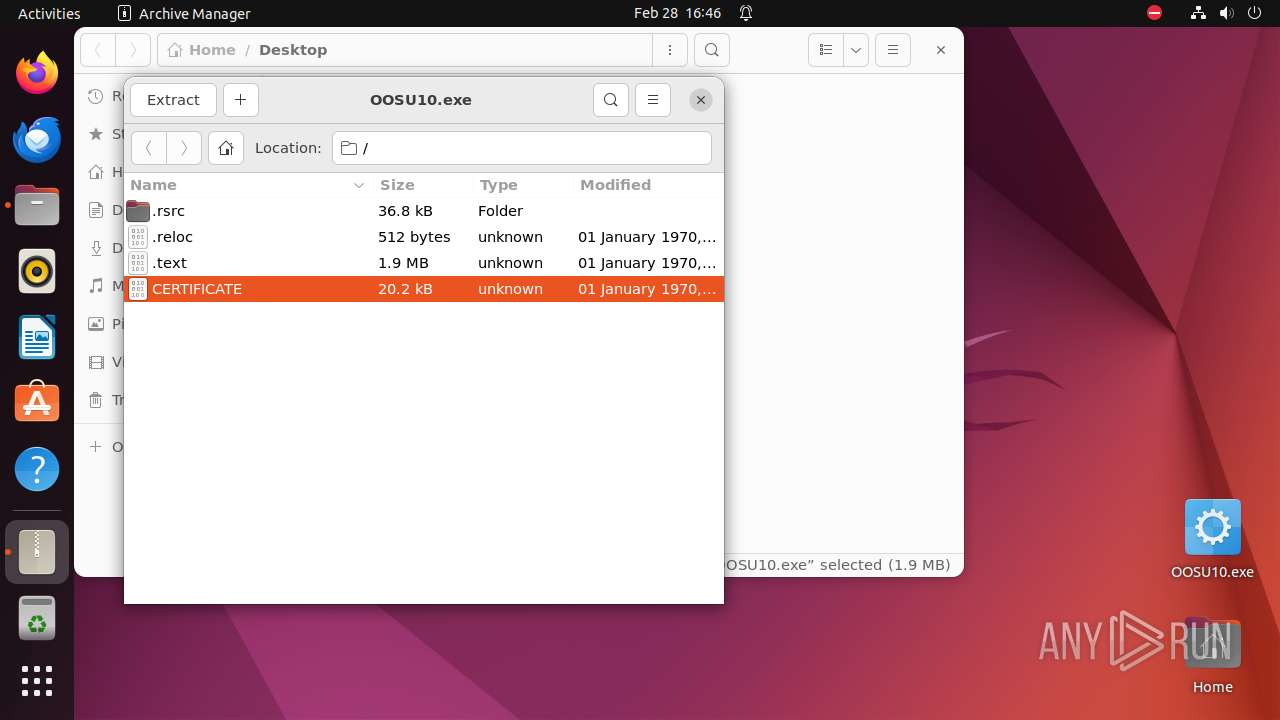
Task: Click the Extract button
Action: click(173, 100)
